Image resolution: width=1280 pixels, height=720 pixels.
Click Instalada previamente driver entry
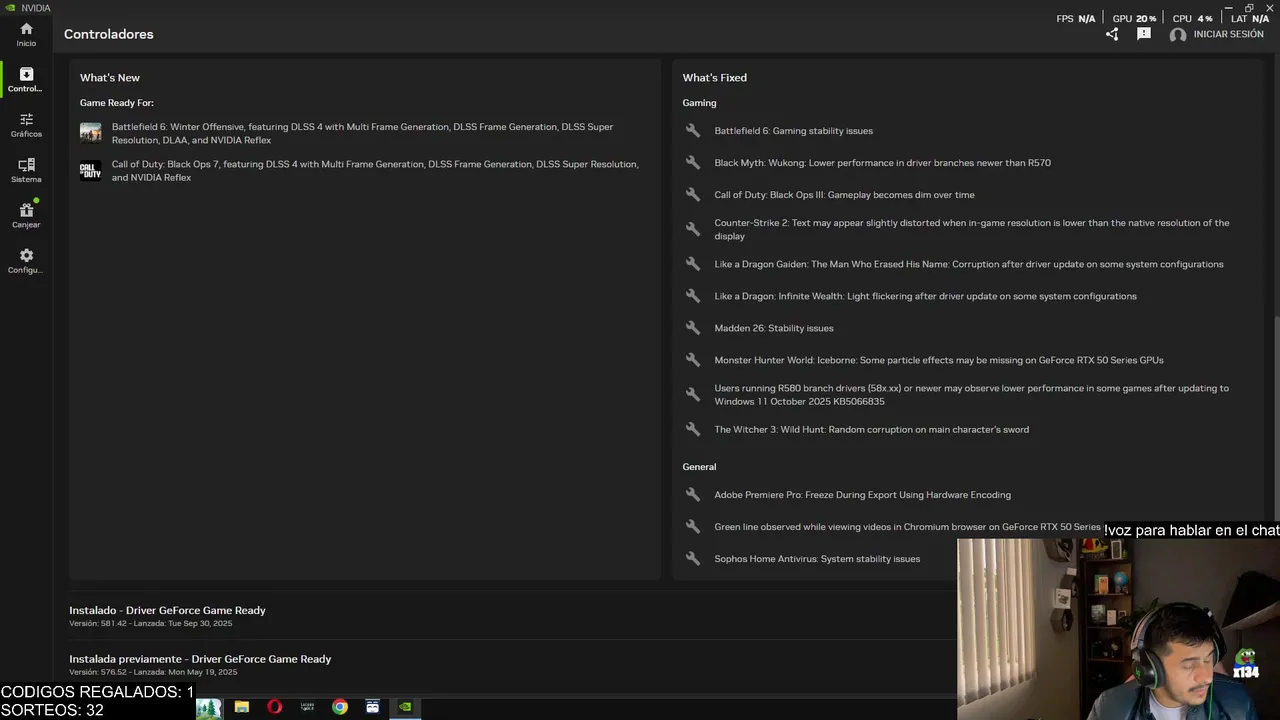200,659
